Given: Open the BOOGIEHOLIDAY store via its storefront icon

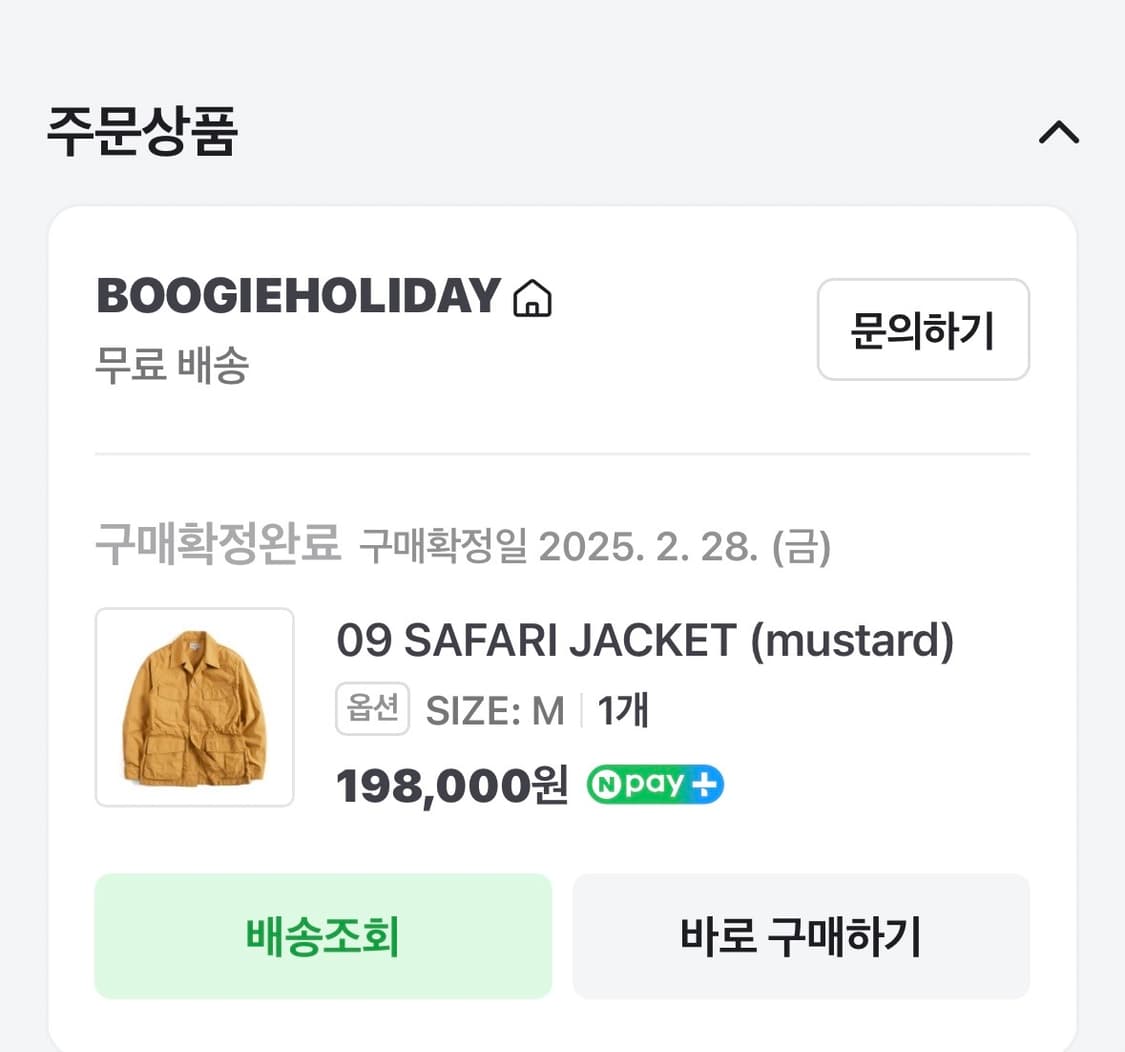Looking at the screenshot, I should [533, 297].
